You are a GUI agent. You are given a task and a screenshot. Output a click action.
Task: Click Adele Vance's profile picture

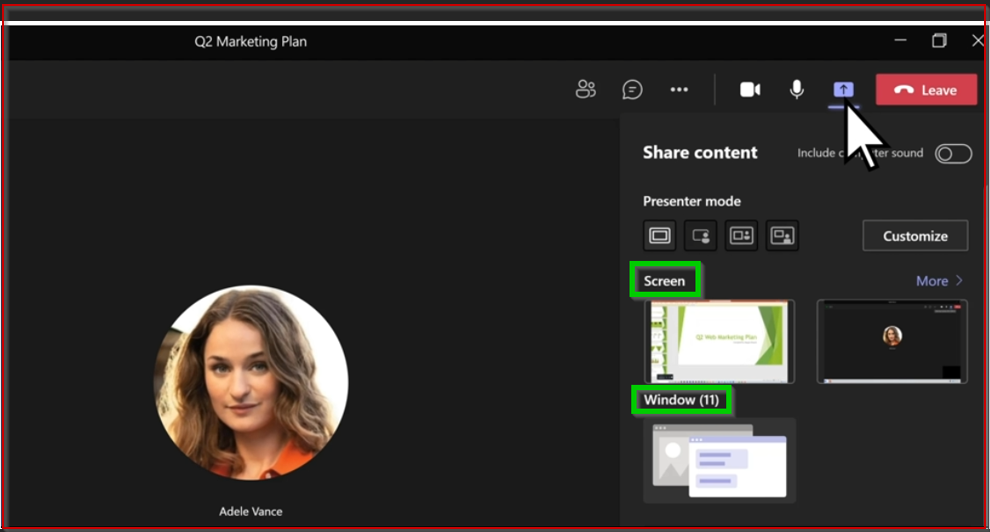(x=251, y=383)
